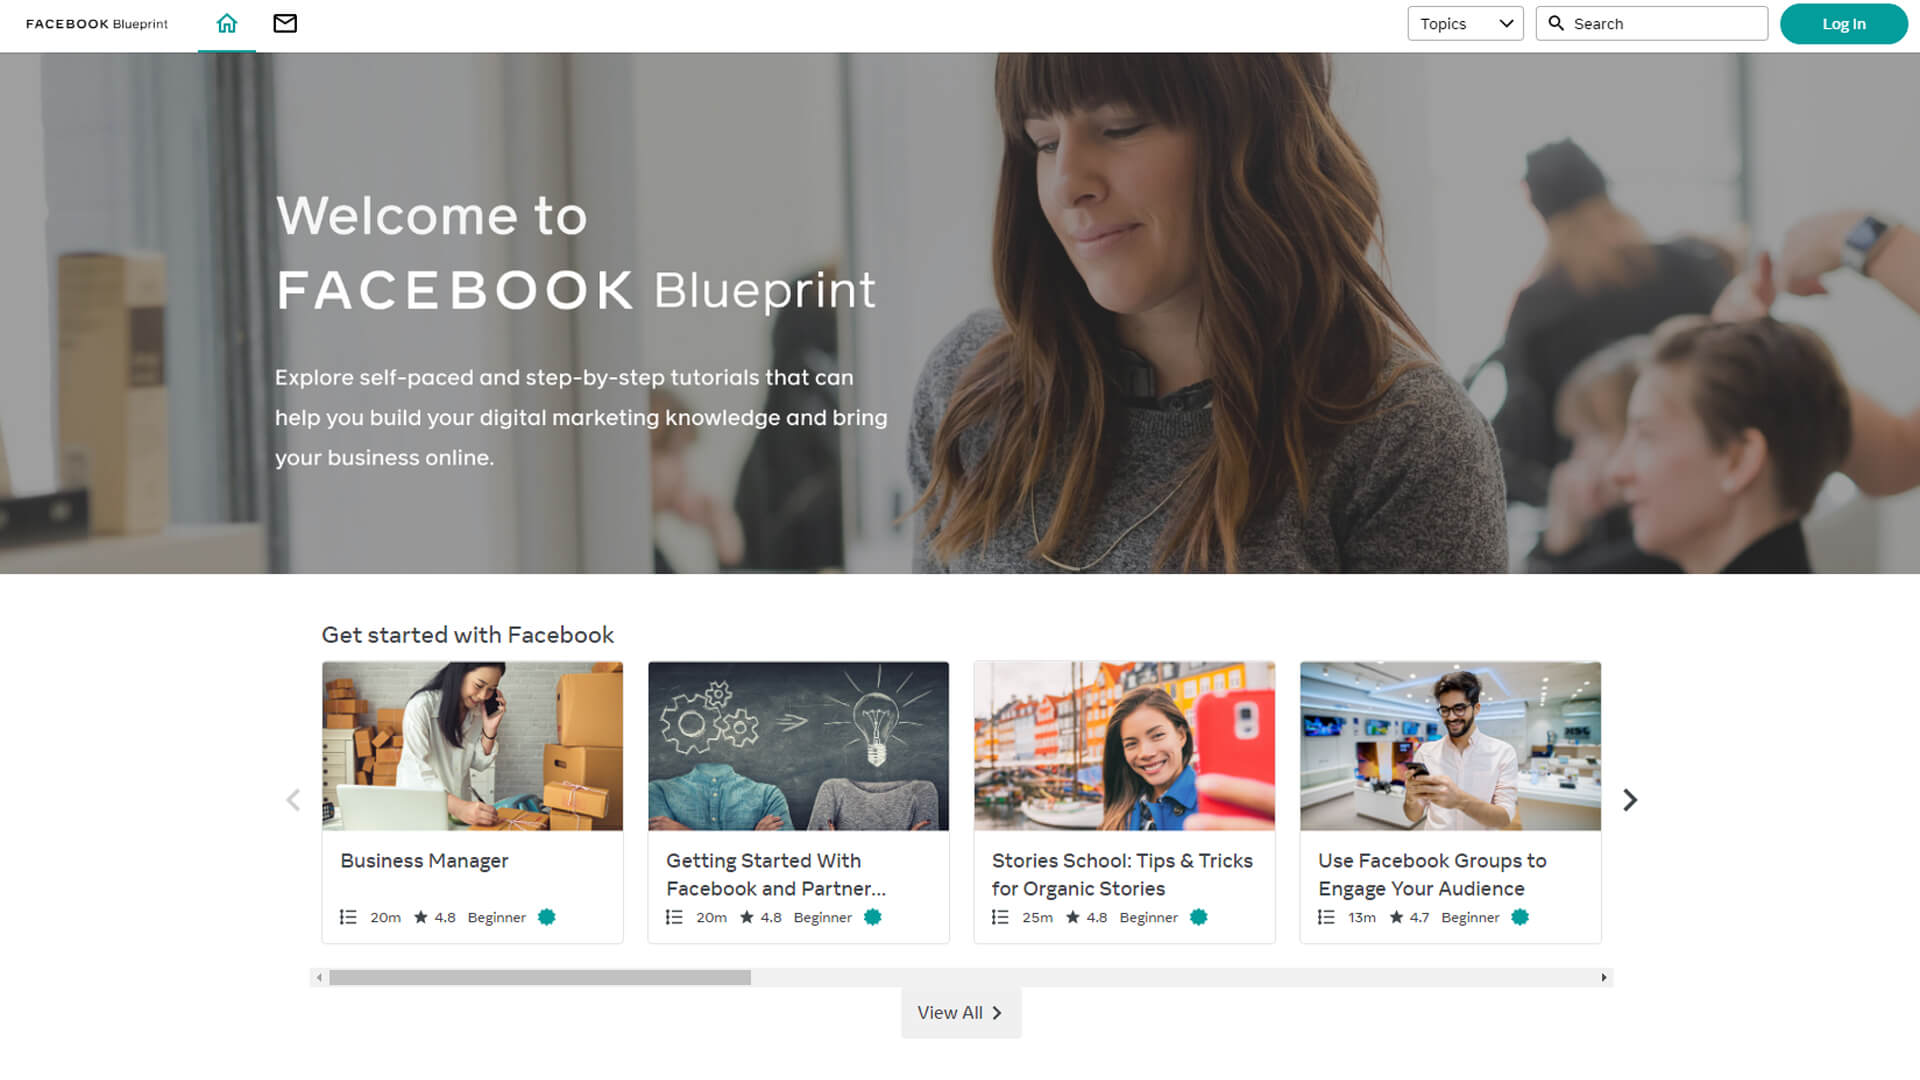Open the Topics dropdown
The height and width of the screenshot is (1080, 1920).
[1465, 23]
